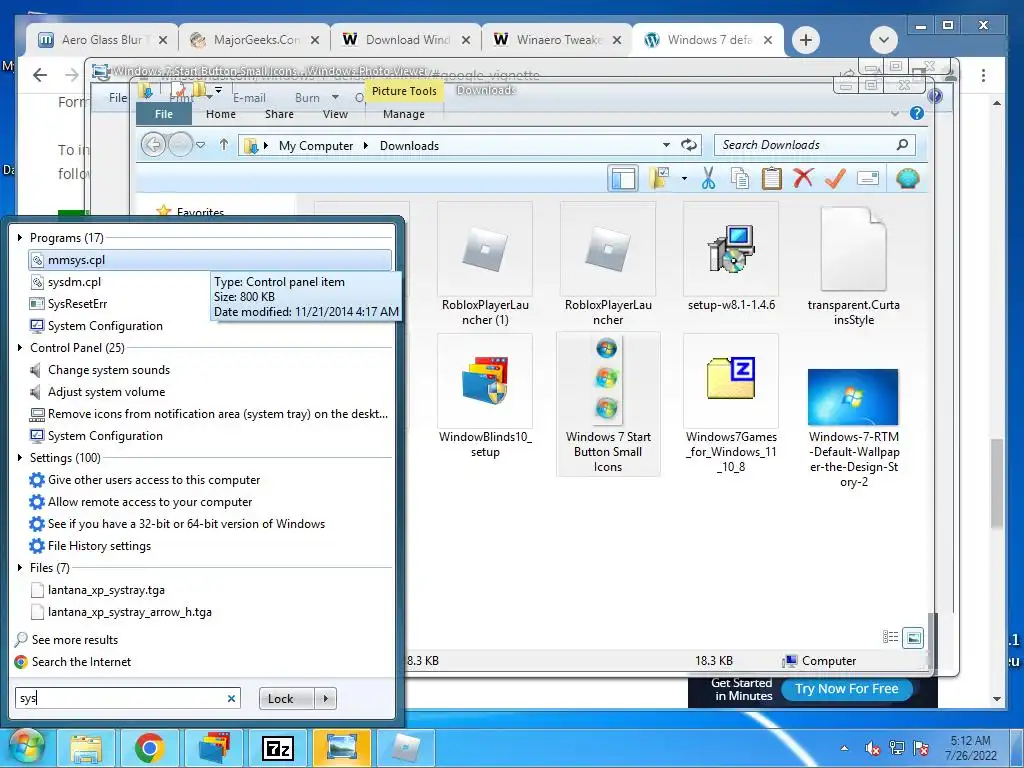This screenshot has width=1024, height=768.
Task: Click the orange checkmark toolbar icon
Action: pyautogui.click(x=835, y=178)
